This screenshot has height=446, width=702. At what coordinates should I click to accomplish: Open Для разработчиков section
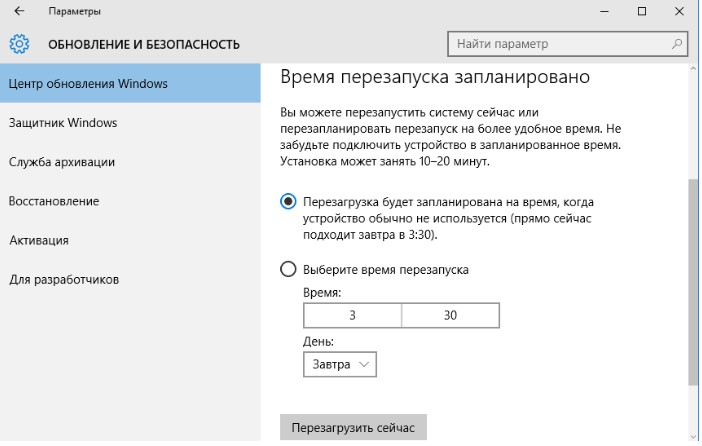click(x=130, y=279)
